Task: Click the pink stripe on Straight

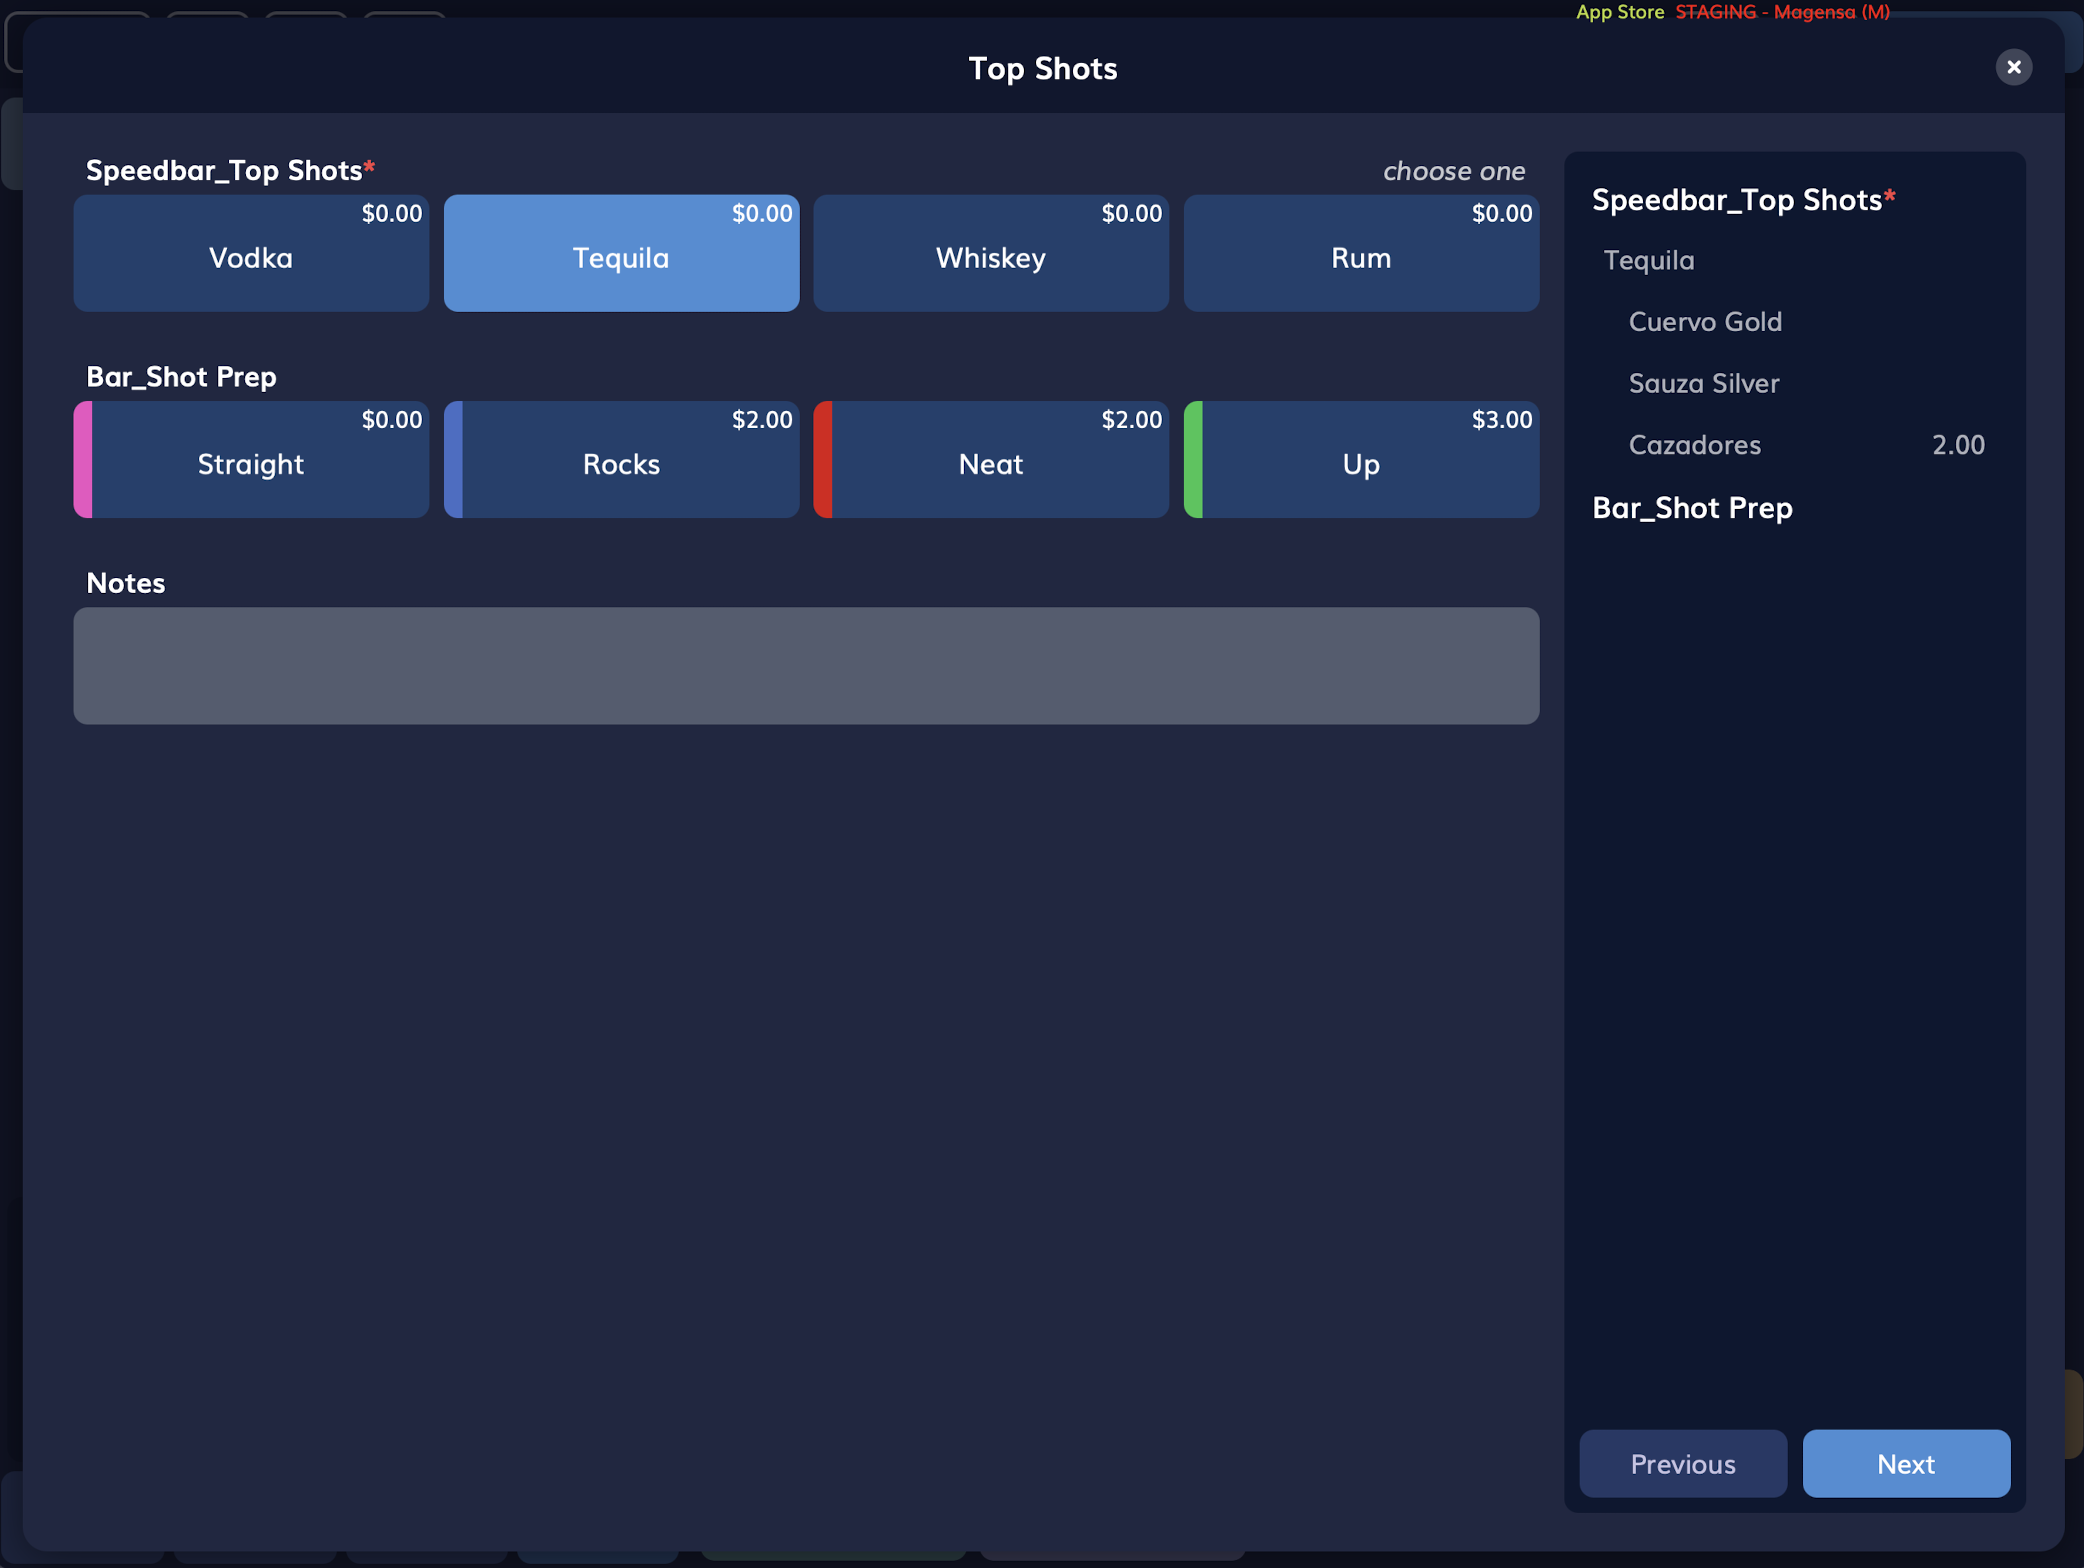Action: (x=81, y=460)
